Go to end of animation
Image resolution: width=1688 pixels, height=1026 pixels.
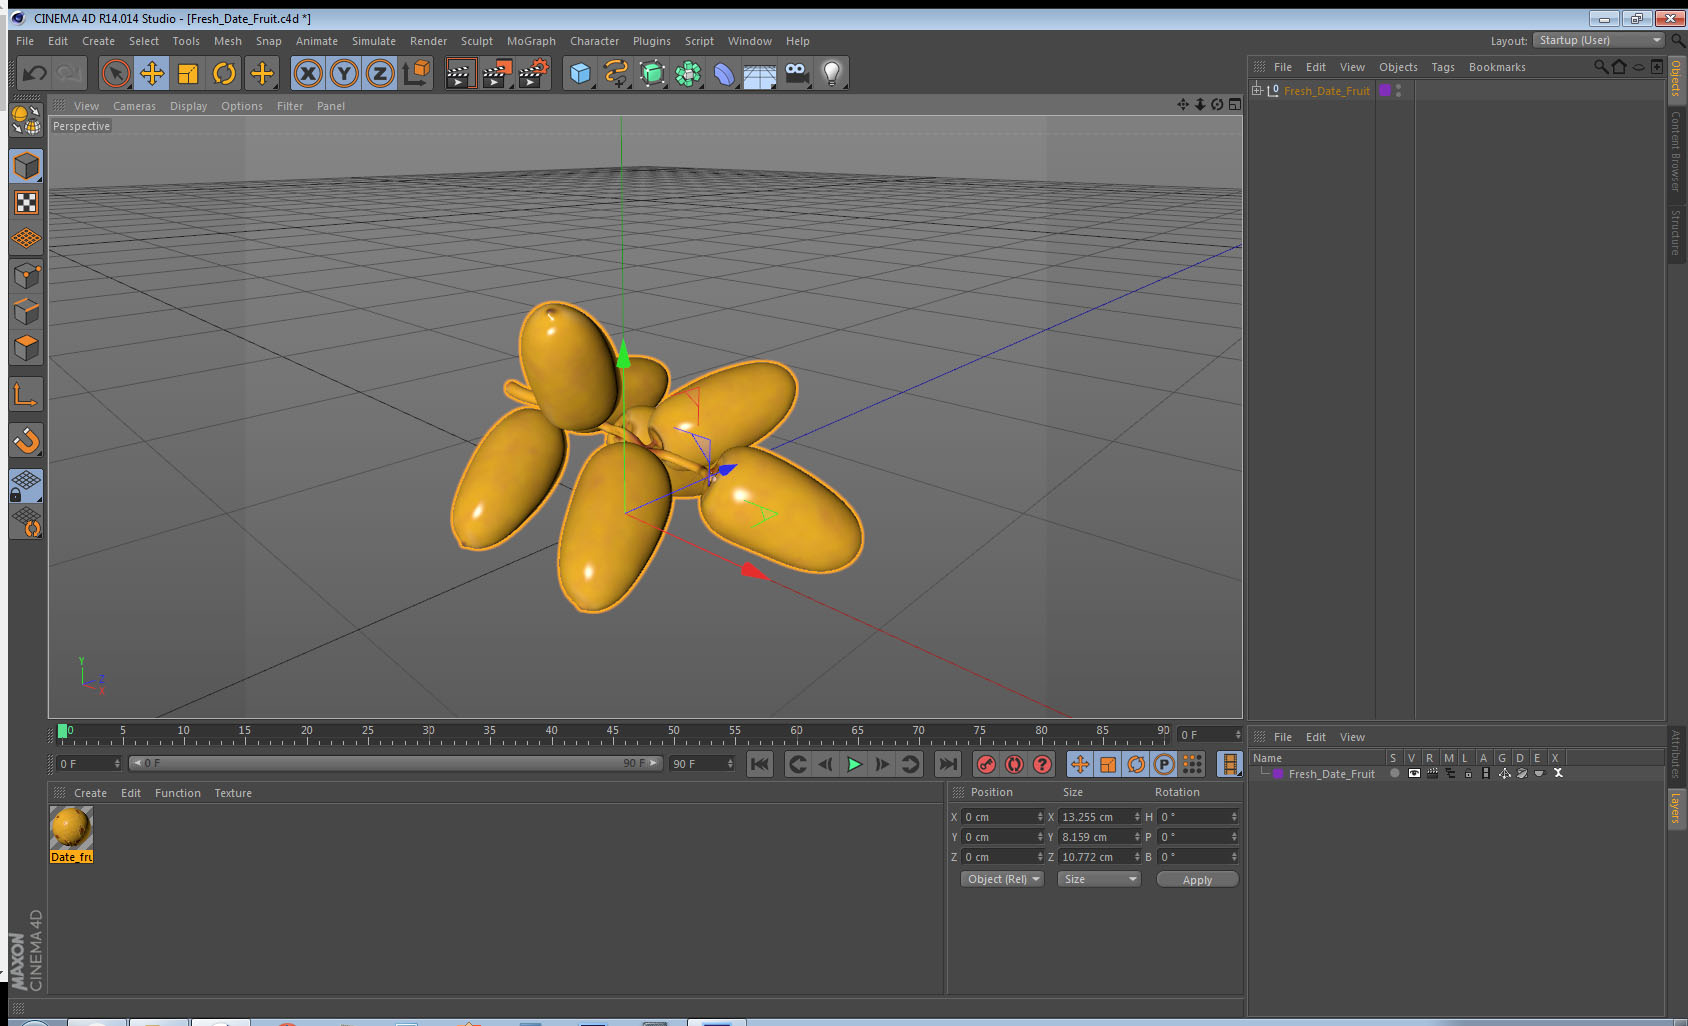(x=947, y=764)
